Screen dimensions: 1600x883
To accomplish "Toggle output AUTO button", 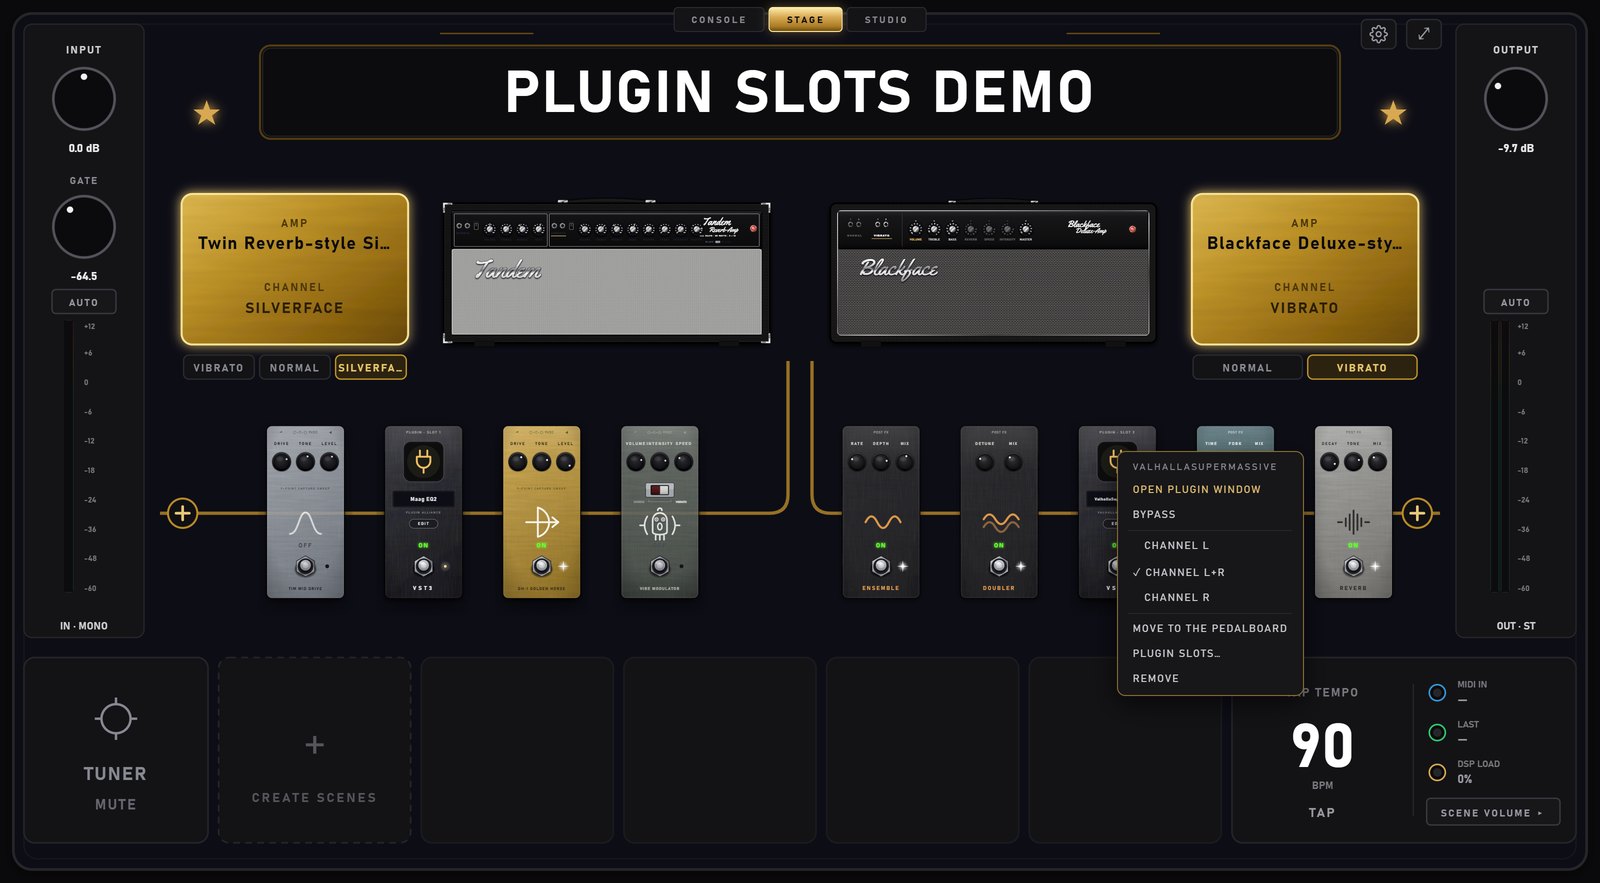I will pos(1515,302).
